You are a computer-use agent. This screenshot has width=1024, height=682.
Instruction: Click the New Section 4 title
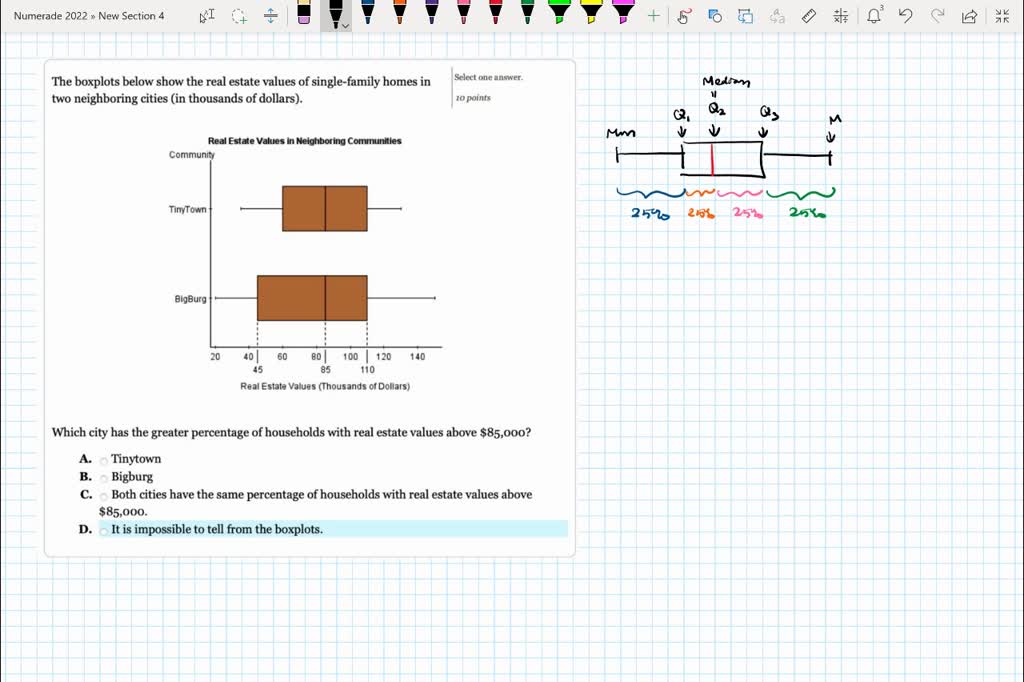click(132, 16)
